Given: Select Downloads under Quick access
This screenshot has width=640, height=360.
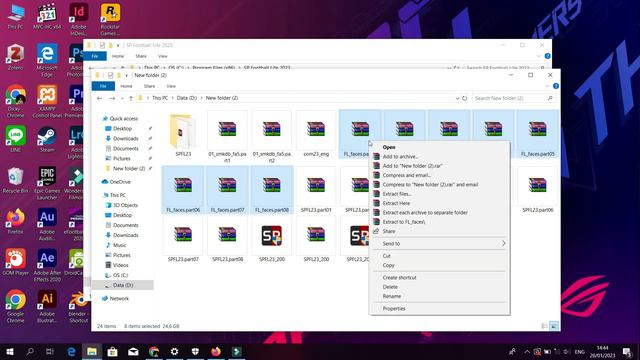Looking at the screenshot, I should coord(125,138).
